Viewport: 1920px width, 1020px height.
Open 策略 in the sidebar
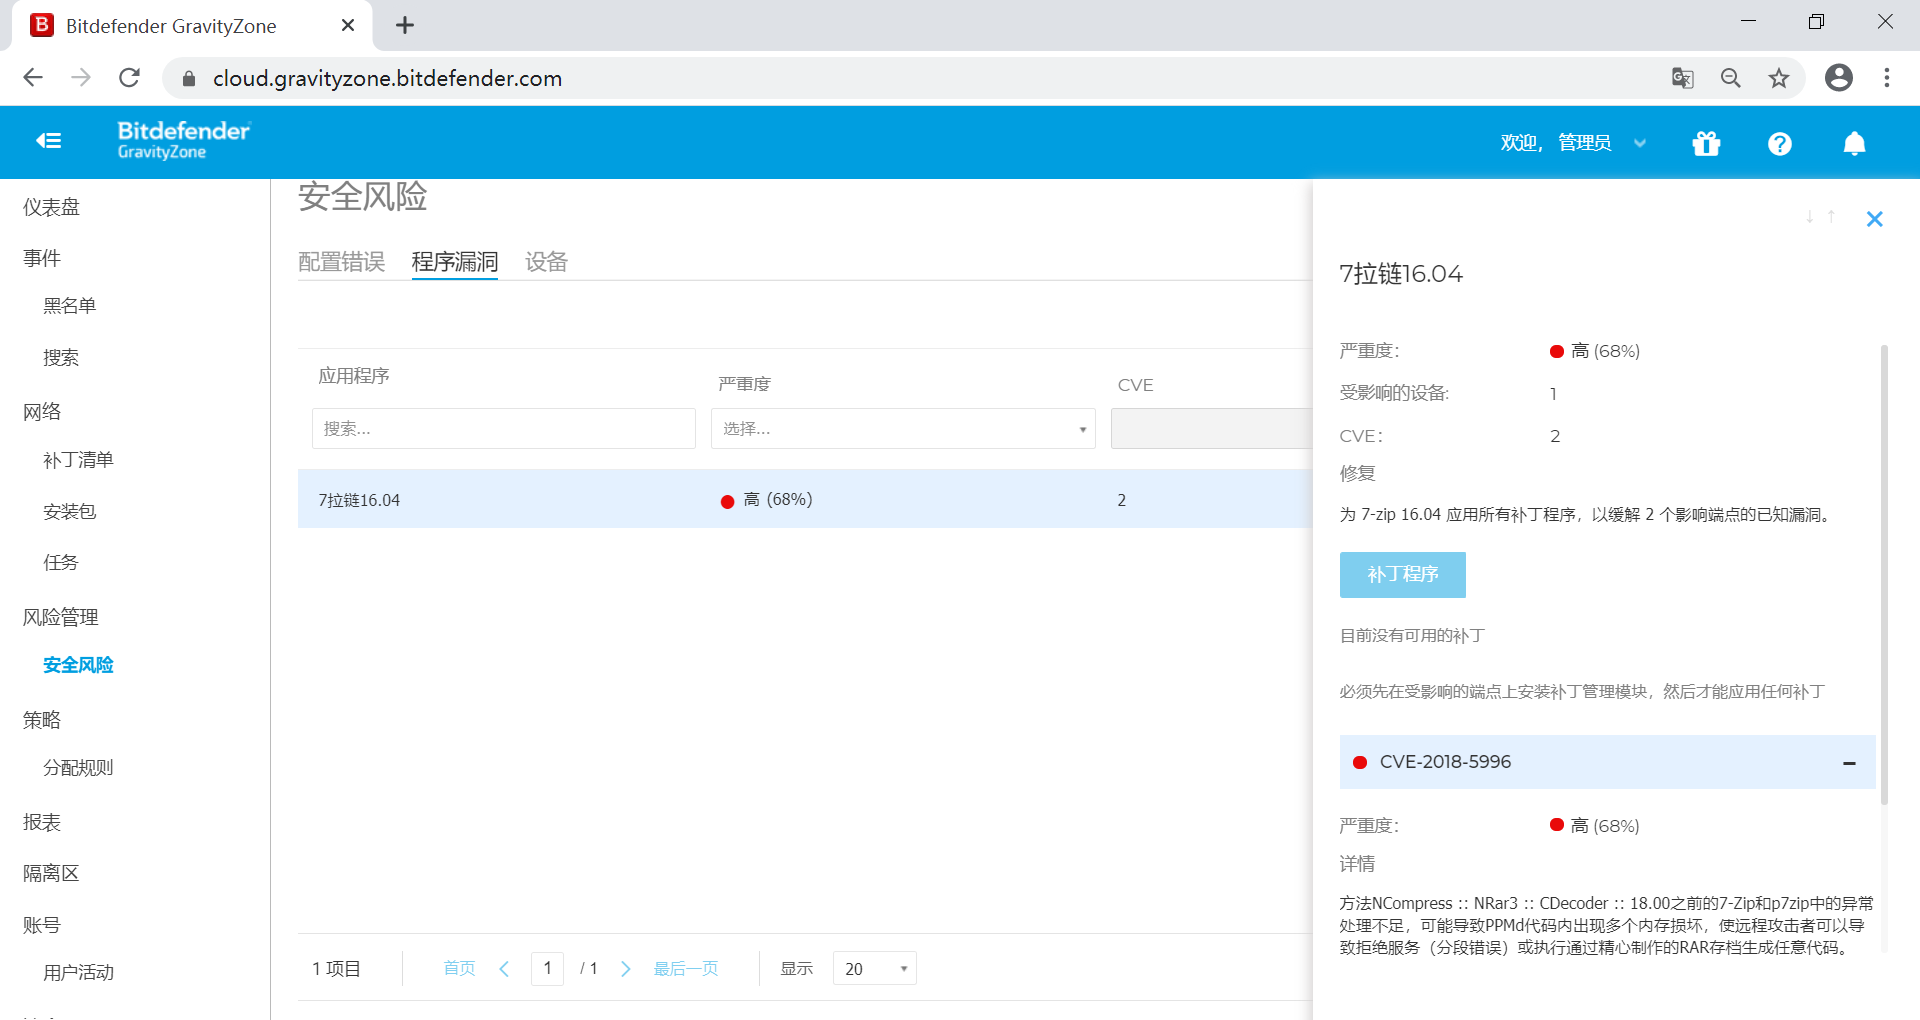[42, 720]
